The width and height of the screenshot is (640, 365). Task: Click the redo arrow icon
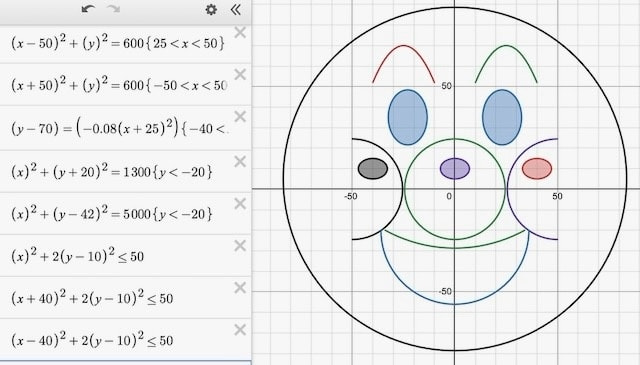pyautogui.click(x=113, y=9)
